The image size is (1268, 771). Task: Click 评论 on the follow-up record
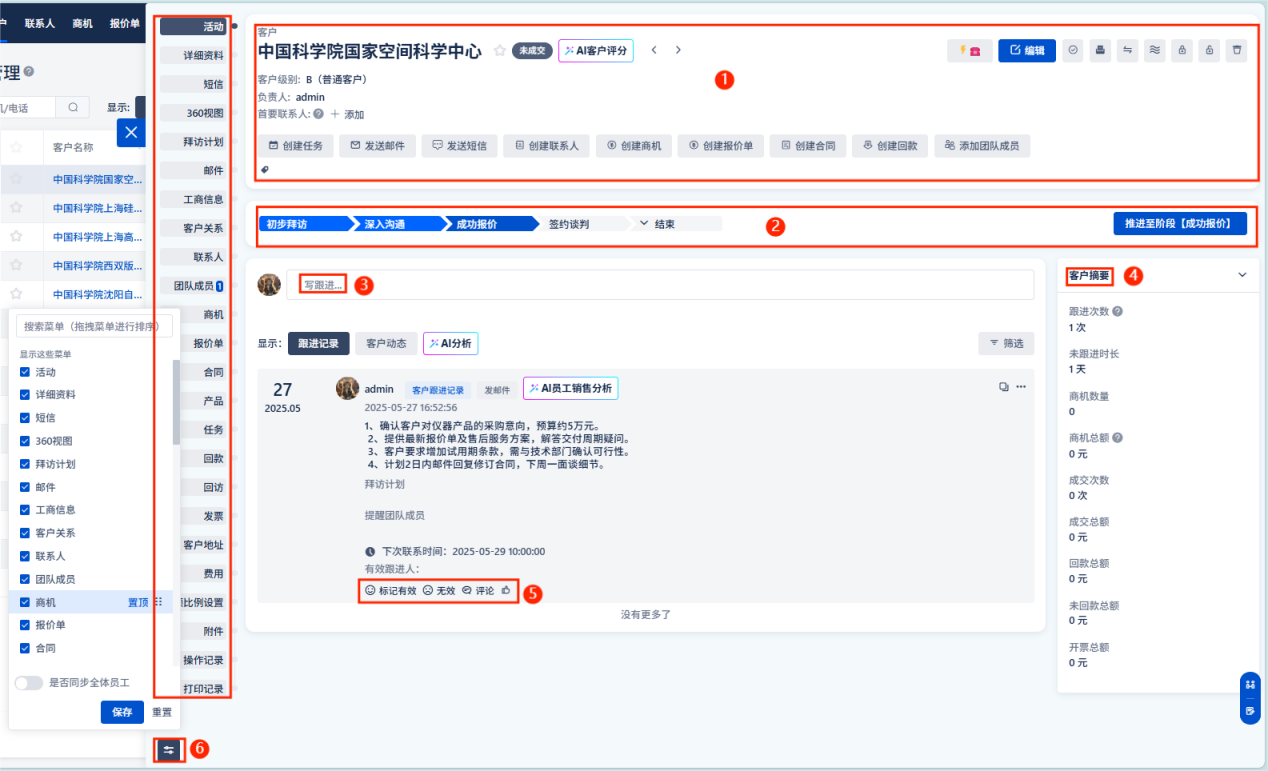[478, 591]
